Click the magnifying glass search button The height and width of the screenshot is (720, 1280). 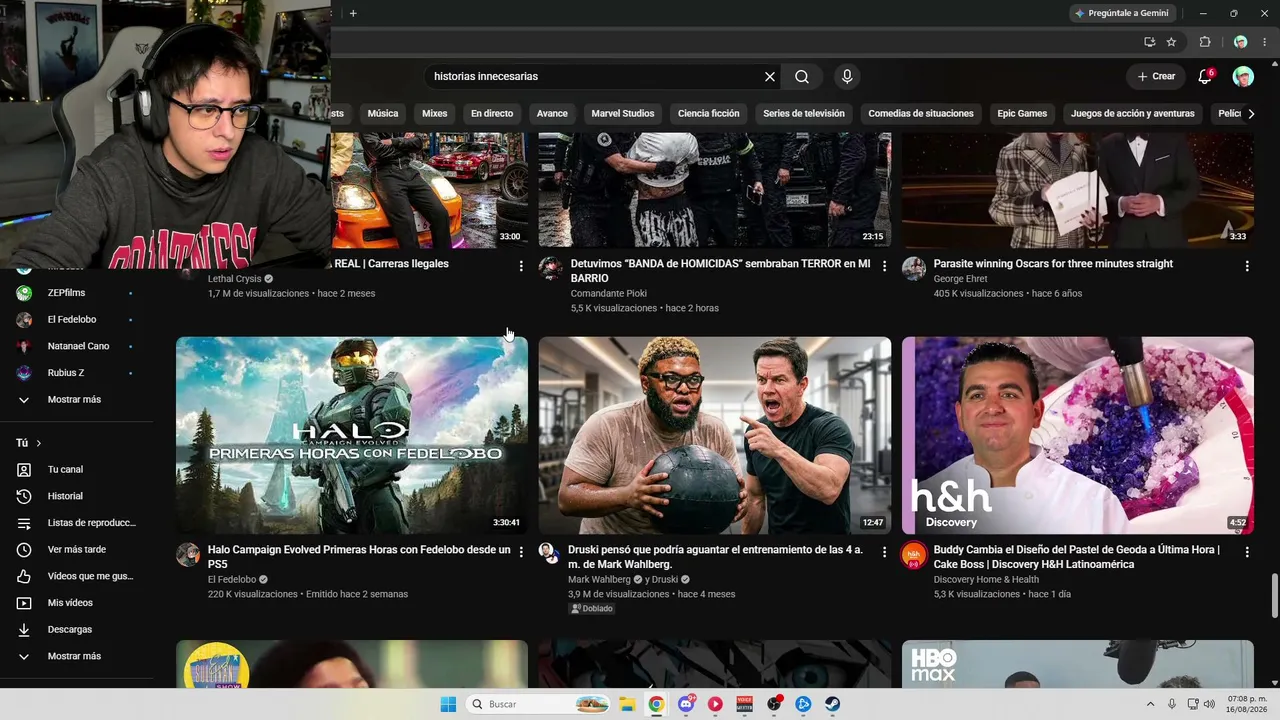pos(802,77)
